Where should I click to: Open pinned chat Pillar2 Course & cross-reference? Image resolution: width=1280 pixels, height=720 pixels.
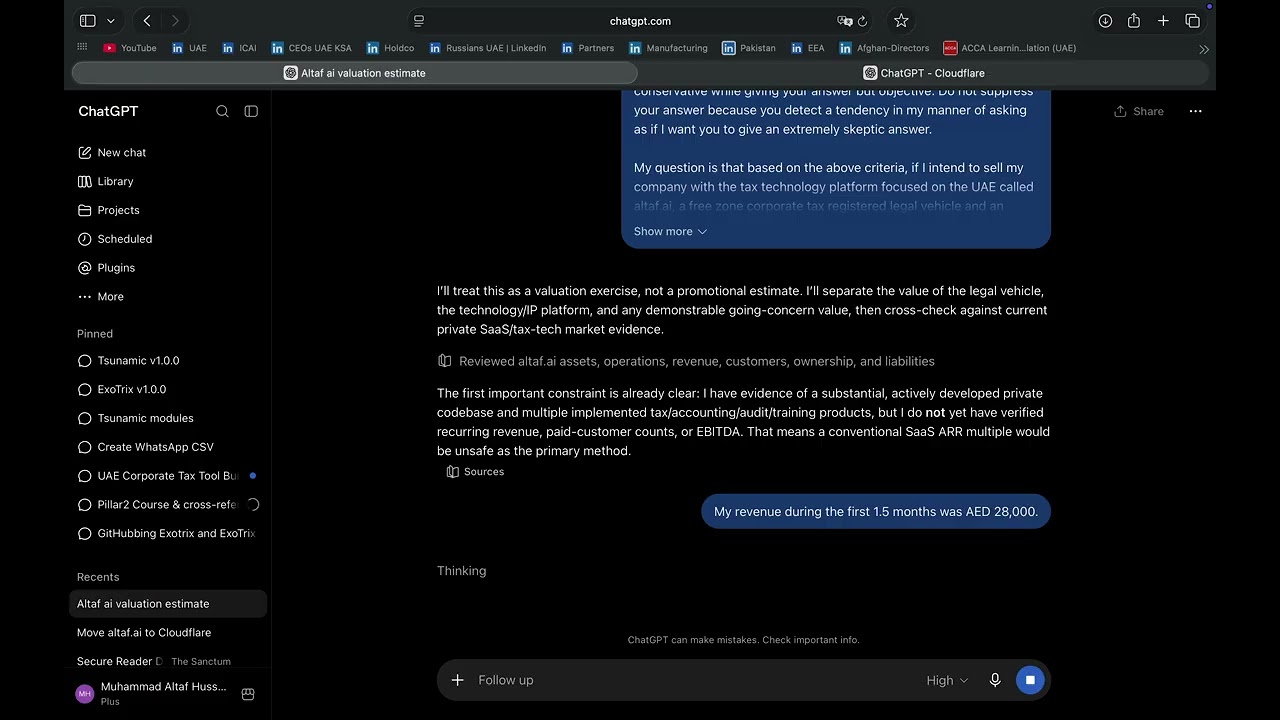click(168, 505)
